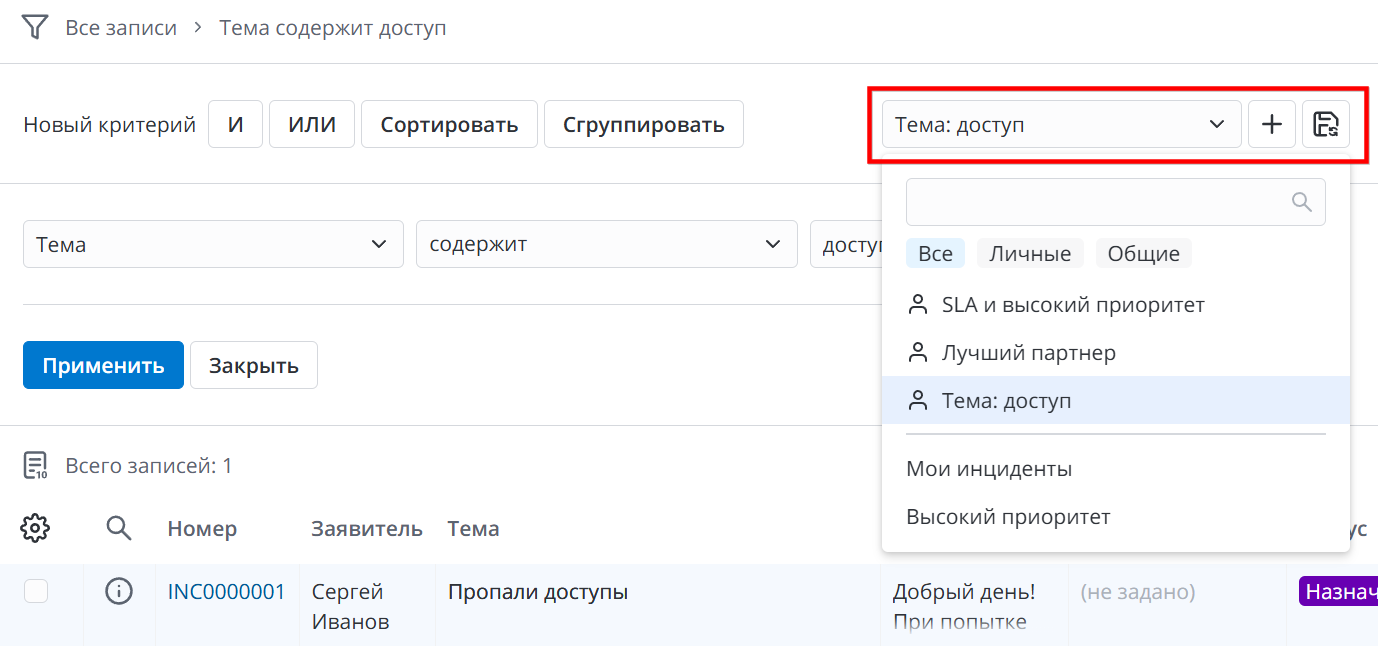Filter list by Общие chip
The width and height of the screenshot is (1378, 646).
pyautogui.click(x=1143, y=254)
